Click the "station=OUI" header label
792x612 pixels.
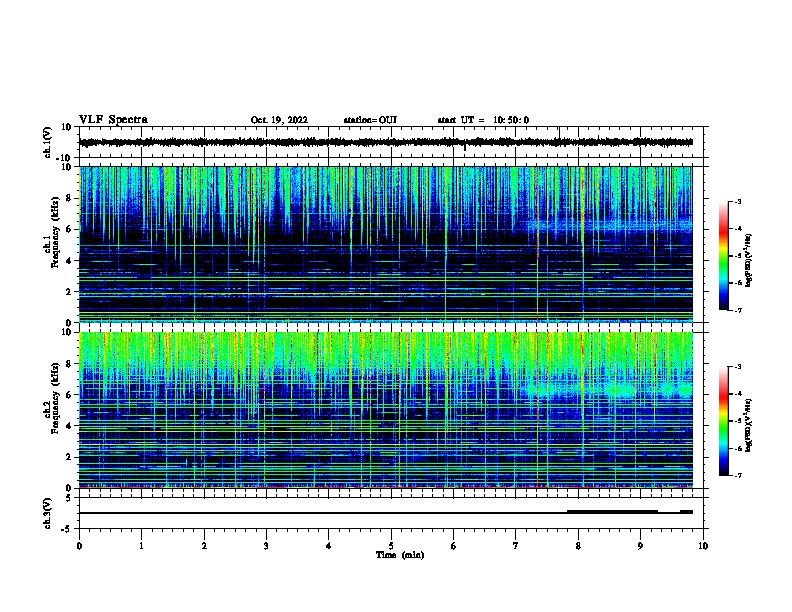tap(370, 120)
